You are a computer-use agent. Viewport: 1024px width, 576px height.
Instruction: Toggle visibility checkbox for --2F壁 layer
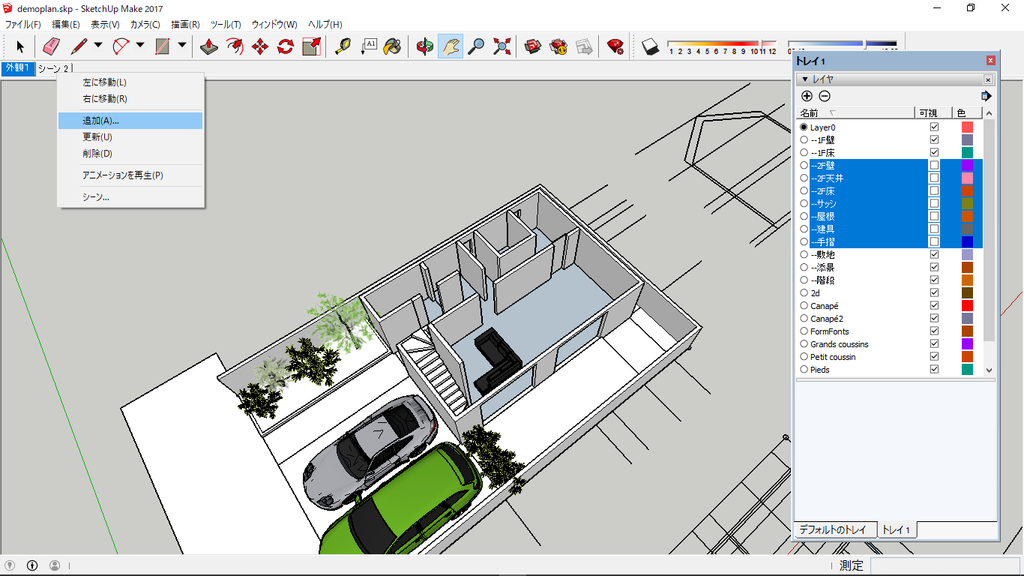[x=935, y=165]
